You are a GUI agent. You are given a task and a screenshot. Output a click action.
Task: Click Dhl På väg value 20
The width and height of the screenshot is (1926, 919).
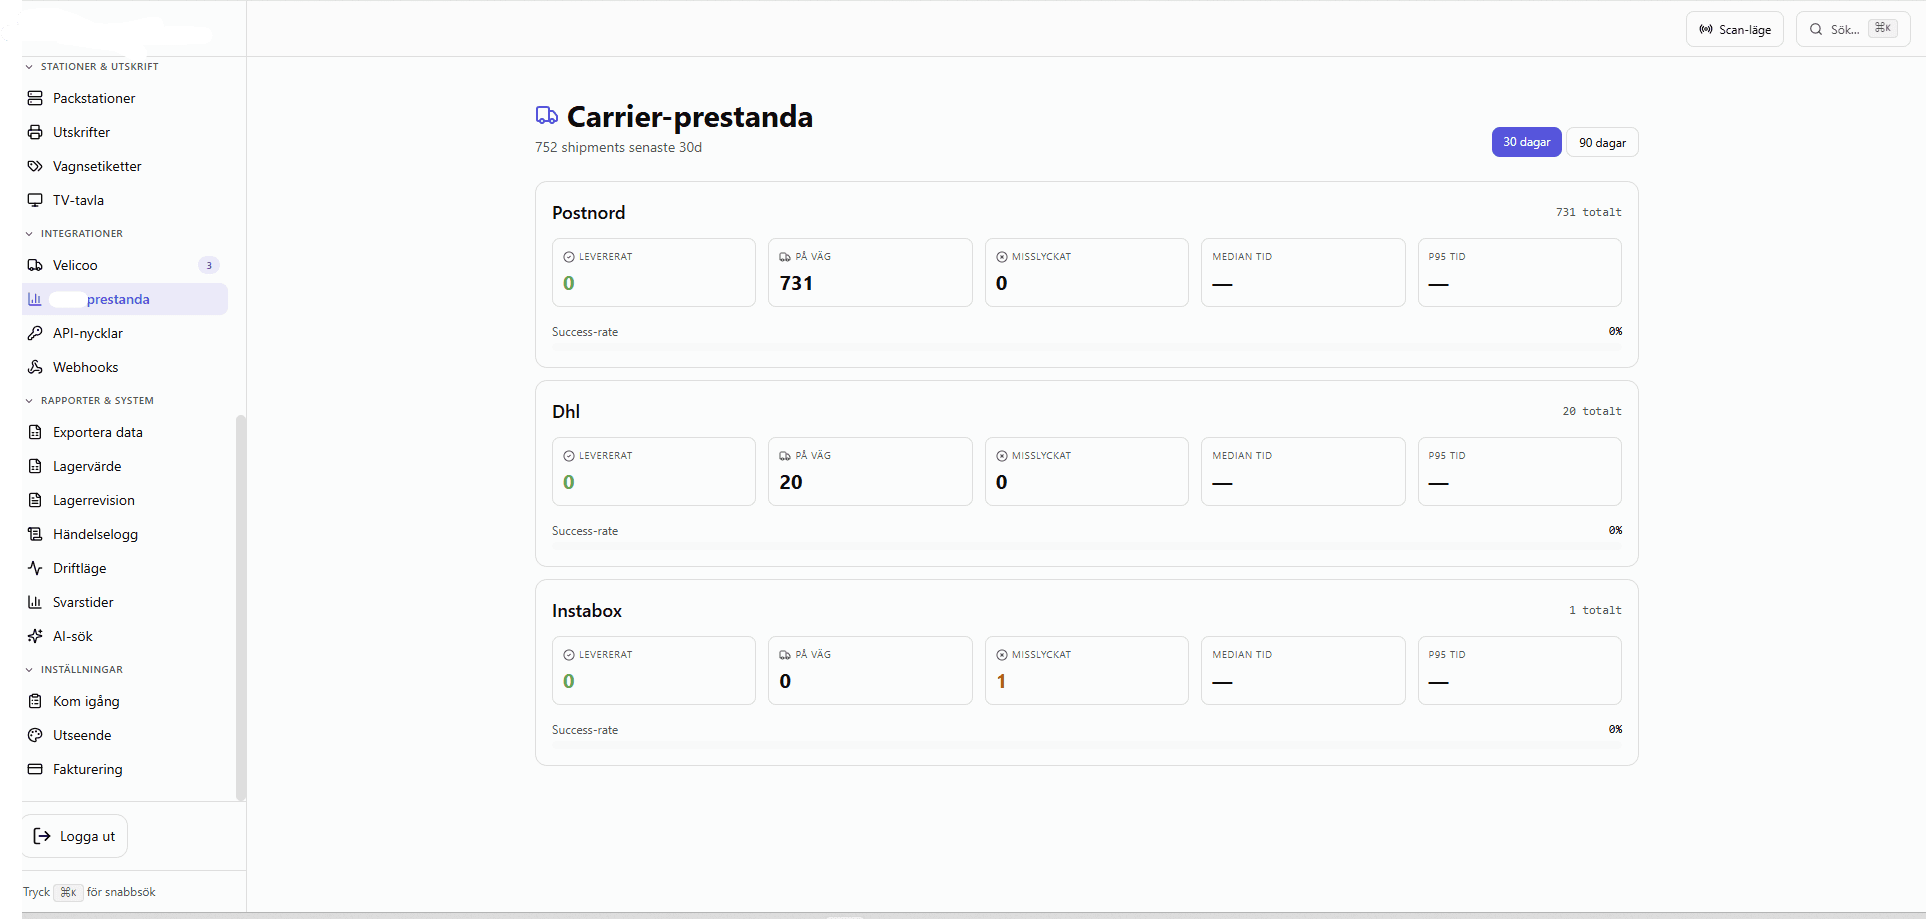[791, 482]
